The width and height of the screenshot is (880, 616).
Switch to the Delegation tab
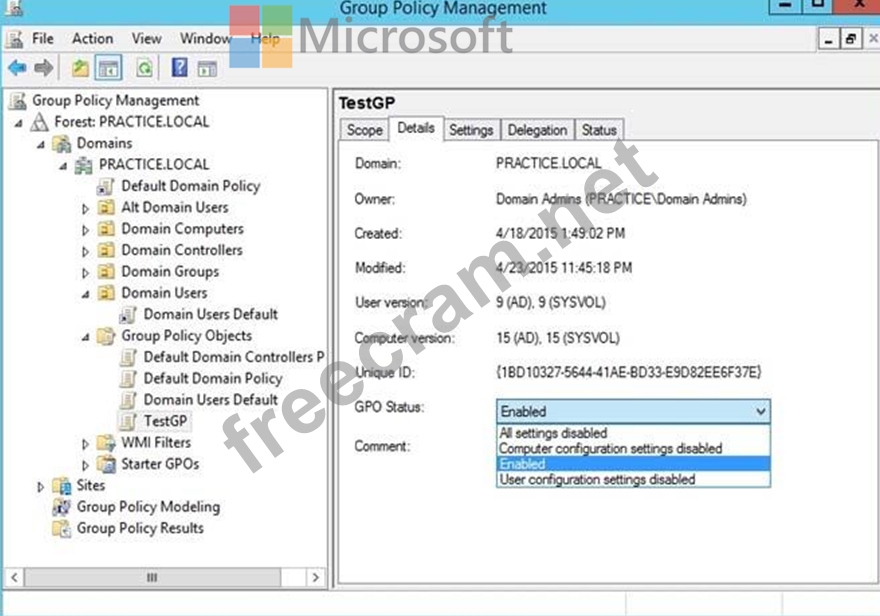pos(537,130)
